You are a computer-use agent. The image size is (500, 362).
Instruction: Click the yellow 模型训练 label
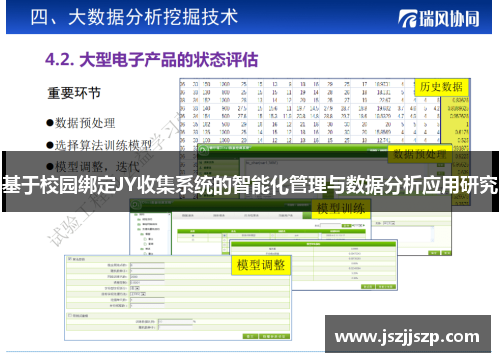pos(341,209)
